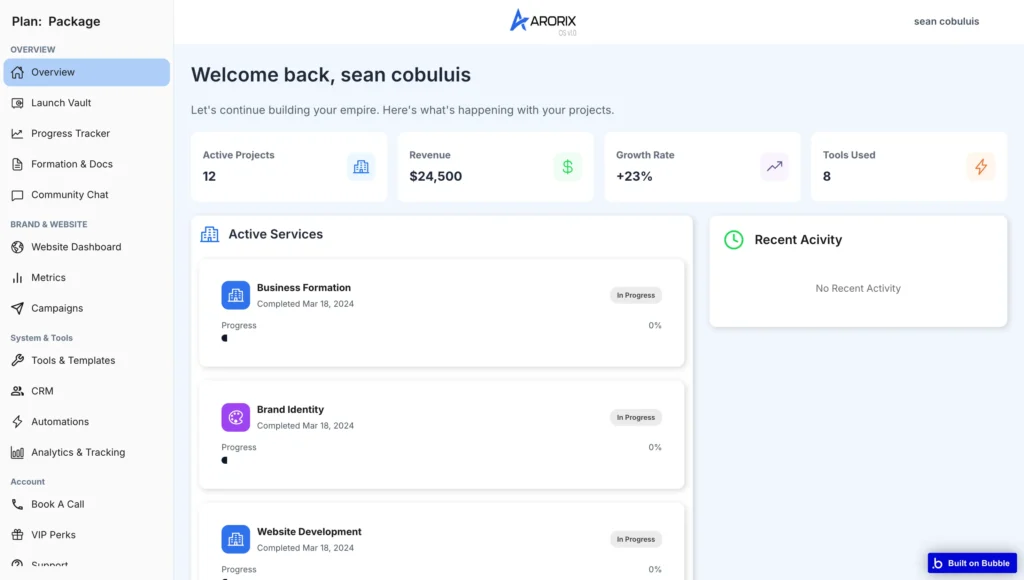Click the Active Projects stat card

289,167
